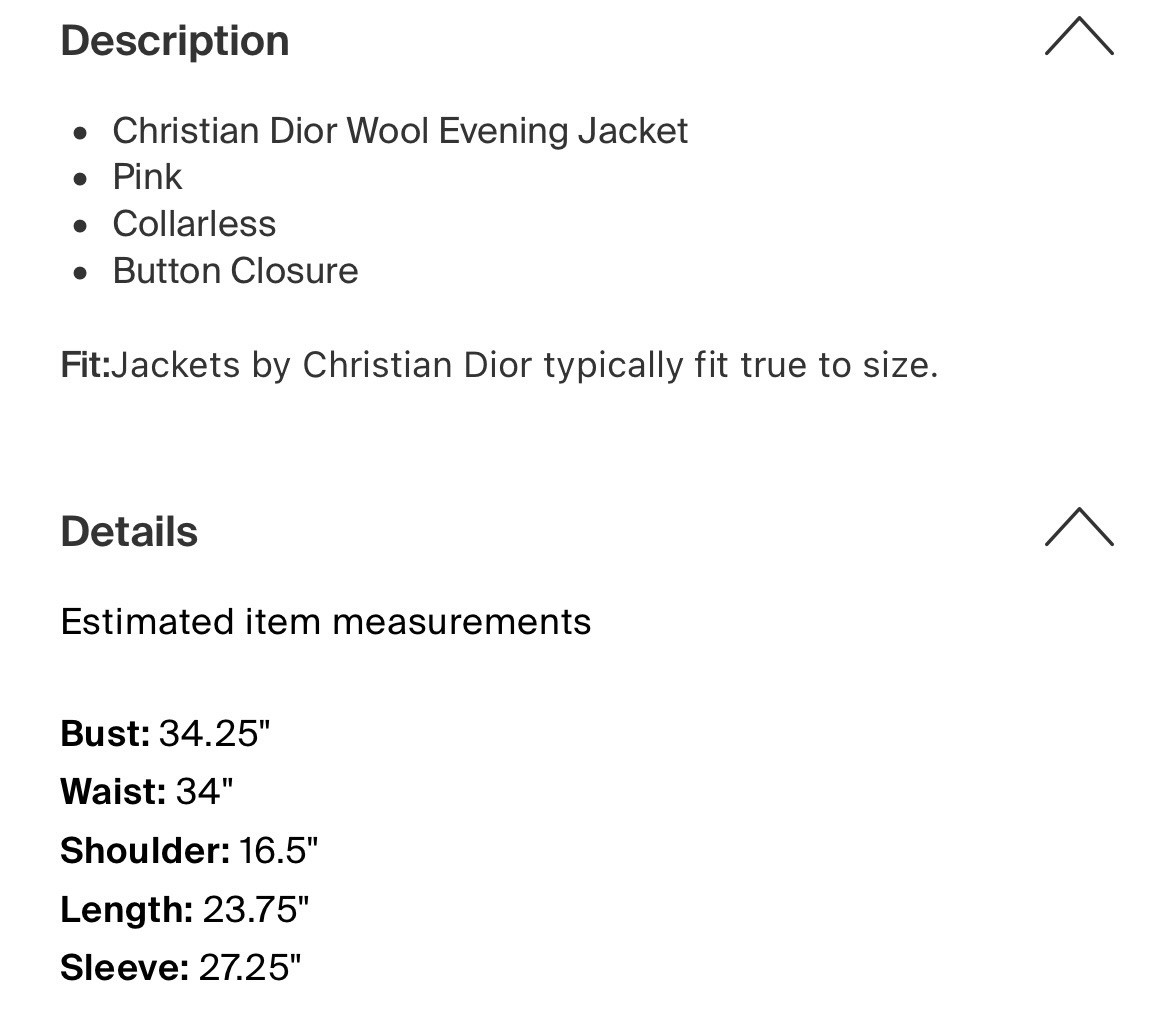Click Estimated item measurements text
Viewport: 1170px width, 1027px height.
pyautogui.click(x=326, y=621)
